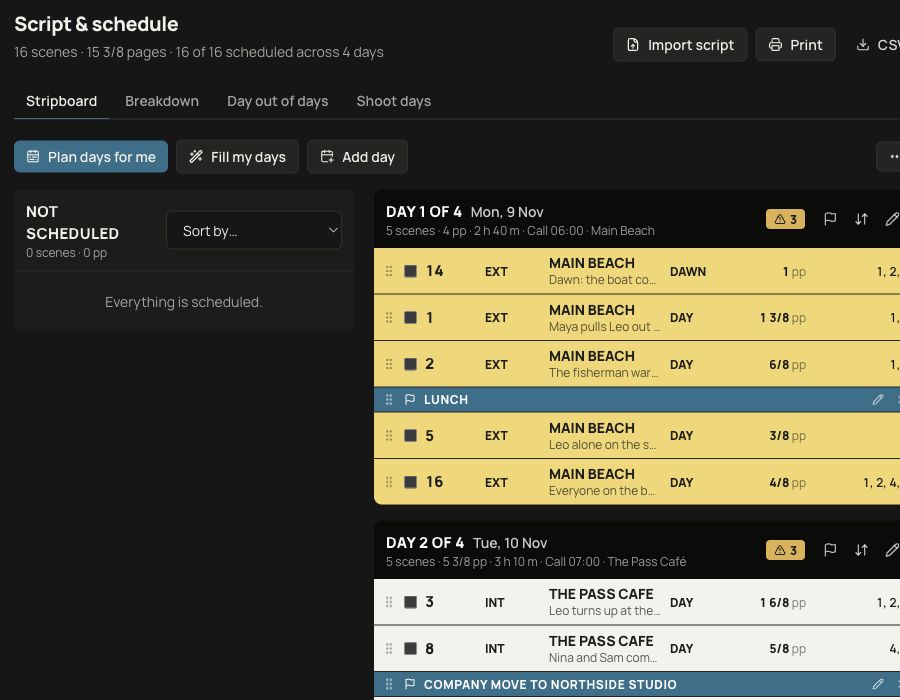Click the '1 6/8 pp' page count
This screenshot has height=700, width=900.
[x=783, y=602]
